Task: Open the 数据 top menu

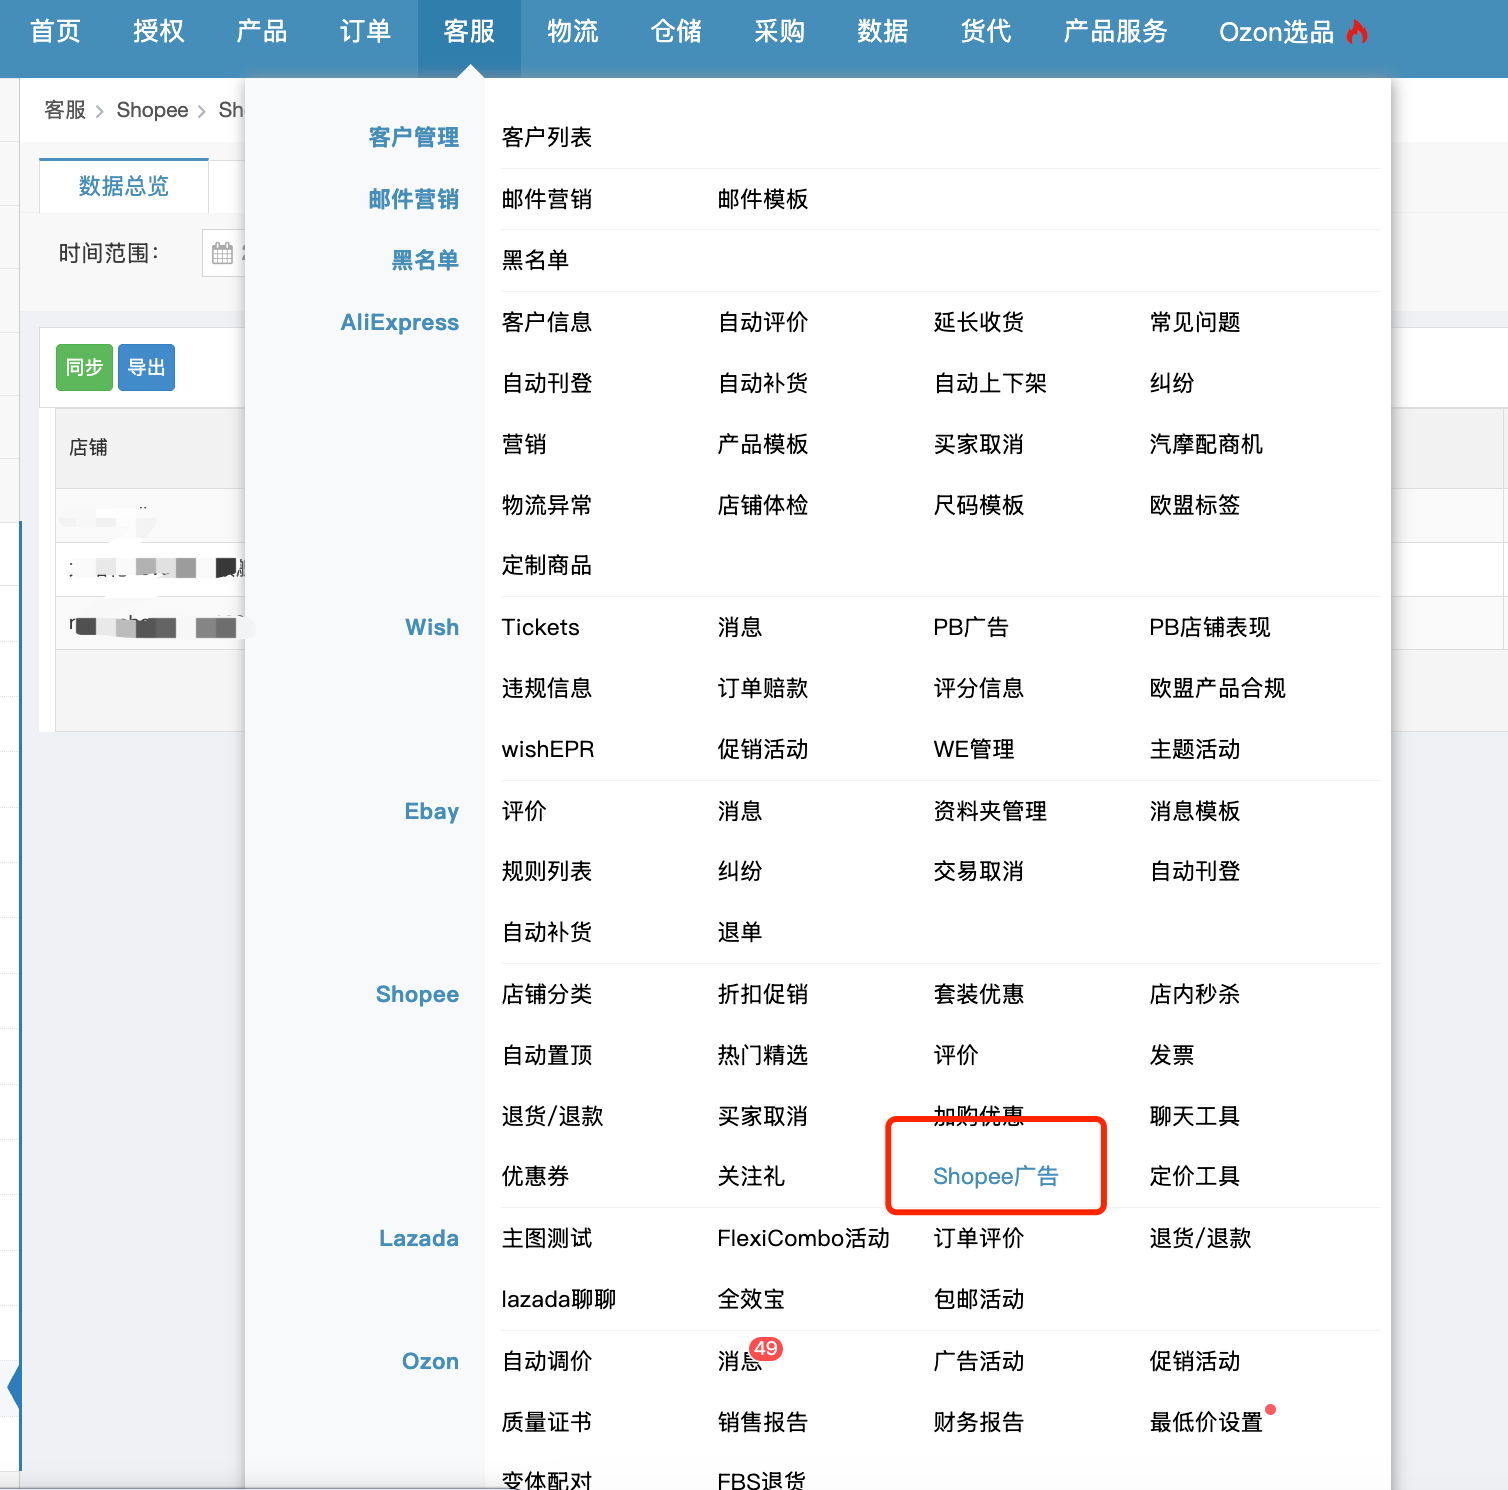Action: click(883, 32)
